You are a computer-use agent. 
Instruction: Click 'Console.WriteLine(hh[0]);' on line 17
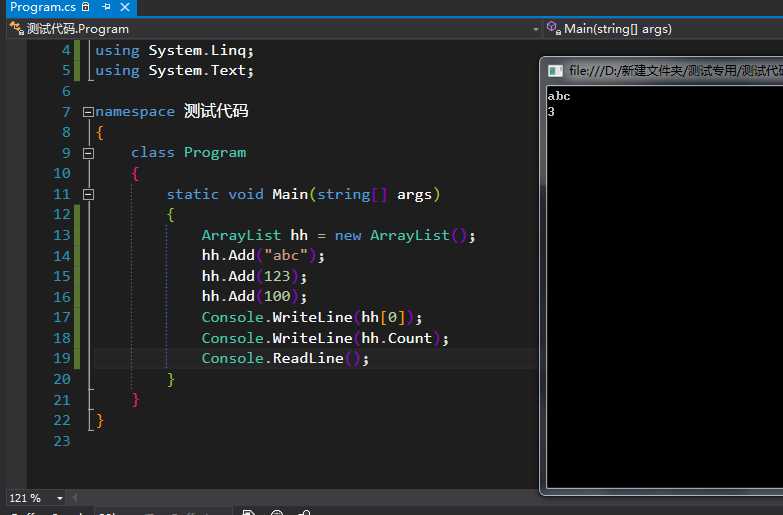tap(312, 318)
